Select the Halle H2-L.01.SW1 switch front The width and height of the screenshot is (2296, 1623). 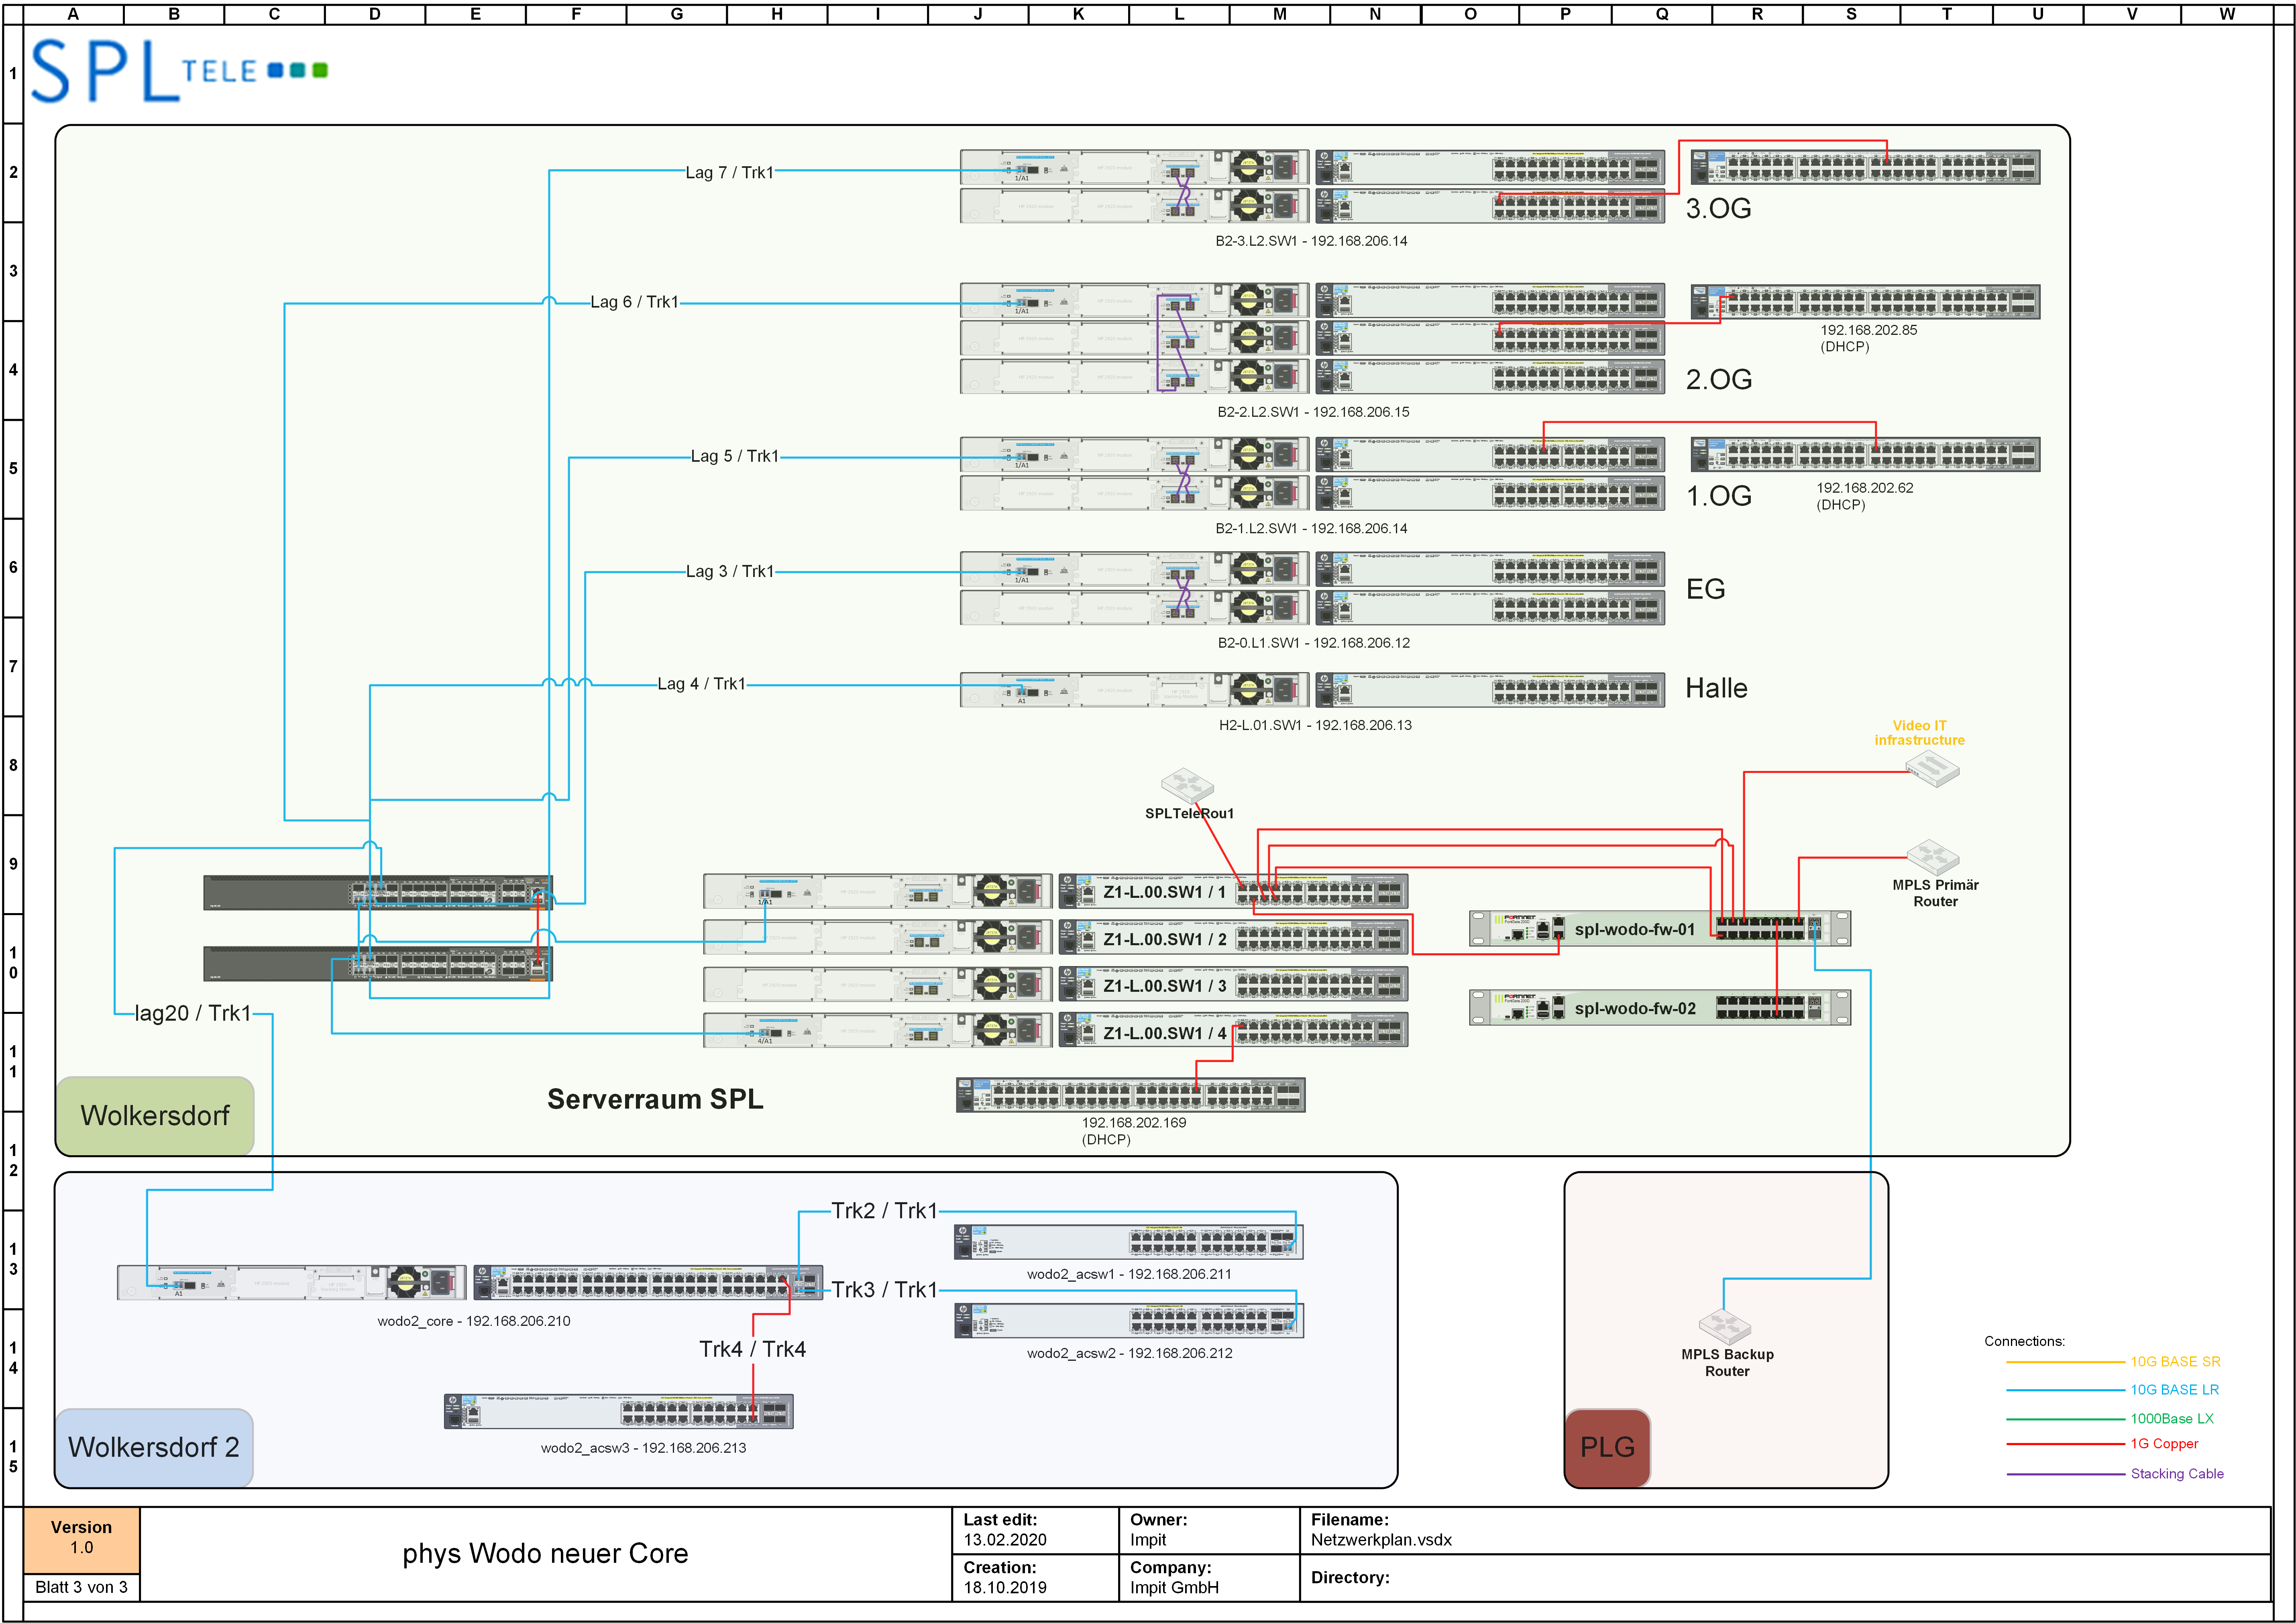pyautogui.click(x=1490, y=689)
